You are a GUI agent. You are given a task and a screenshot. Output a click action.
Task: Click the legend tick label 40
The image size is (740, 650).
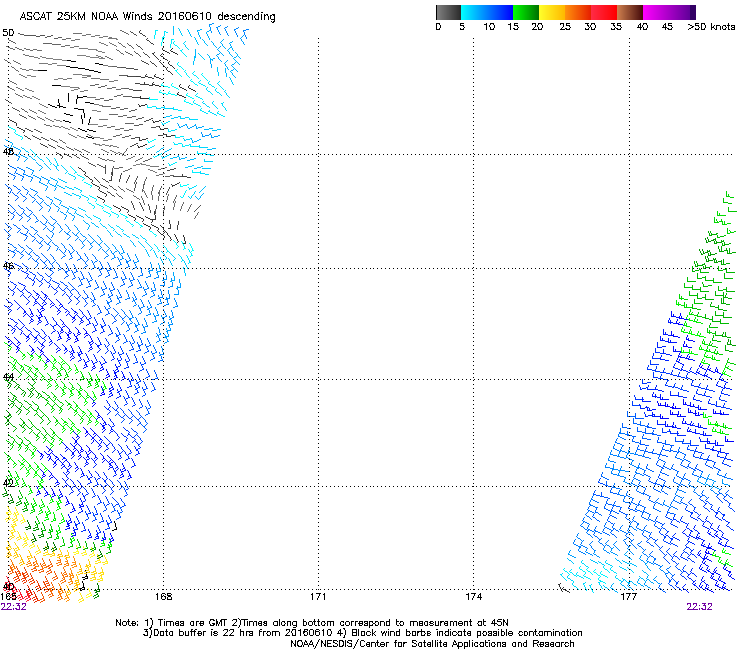[x=642, y=27]
